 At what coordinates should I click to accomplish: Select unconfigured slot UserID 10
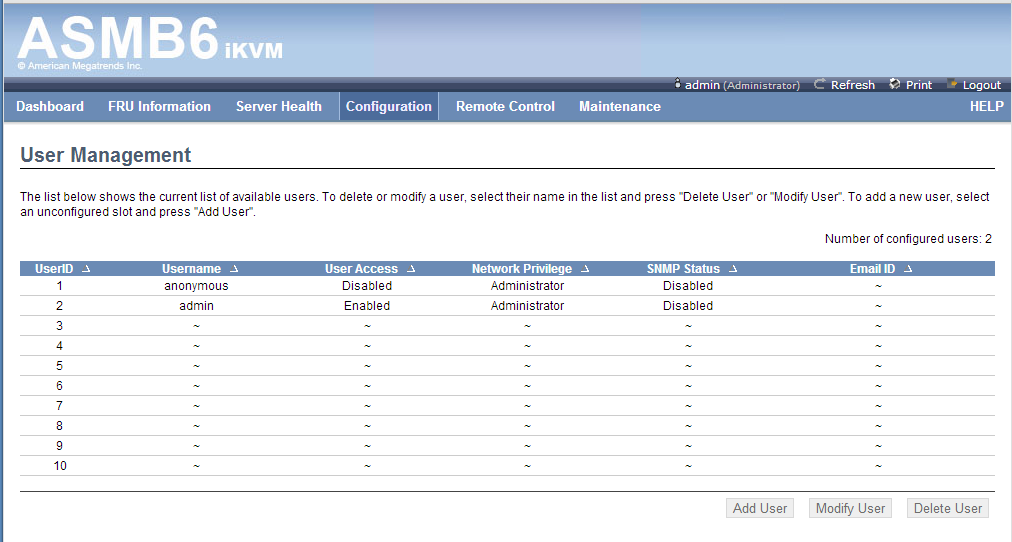click(59, 466)
